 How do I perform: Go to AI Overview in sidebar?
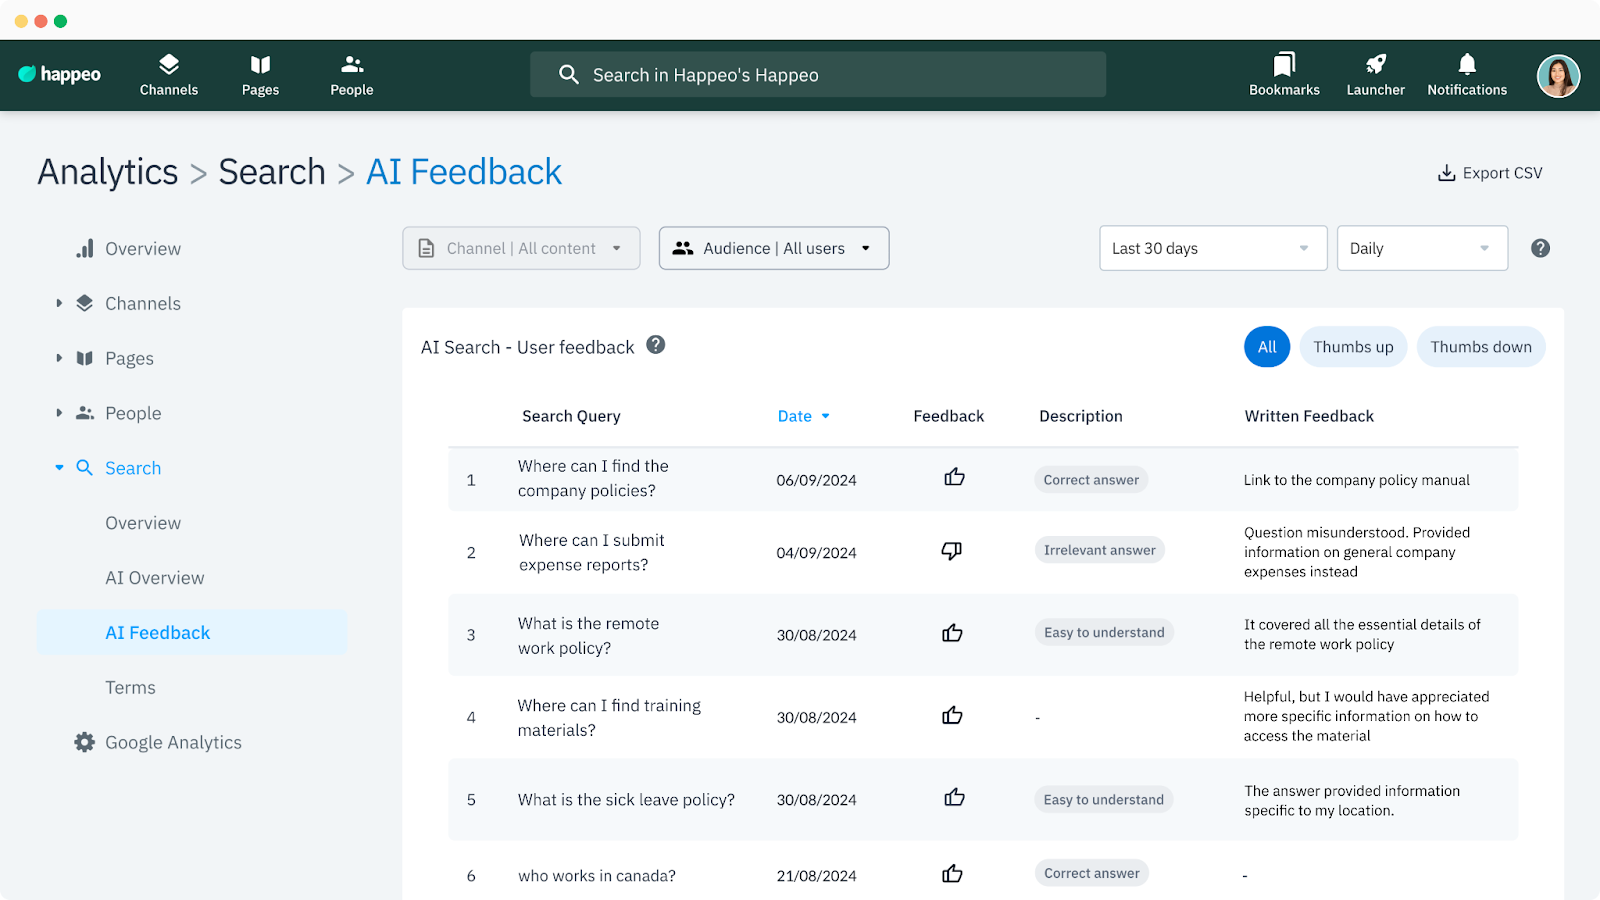pyautogui.click(x=155, y=578)
